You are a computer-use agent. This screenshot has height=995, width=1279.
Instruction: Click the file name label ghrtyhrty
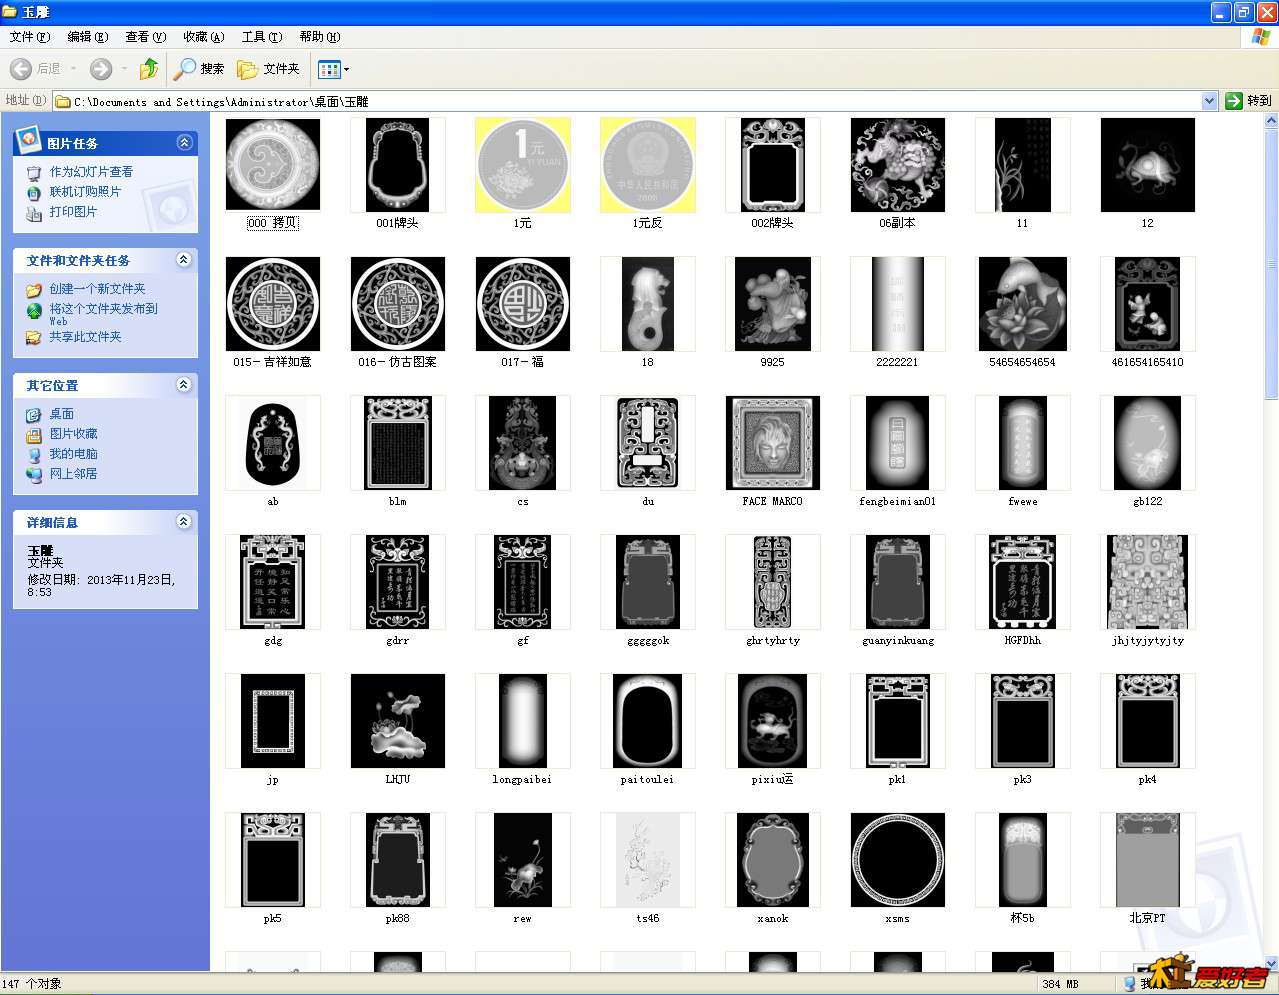pos(773,641)
